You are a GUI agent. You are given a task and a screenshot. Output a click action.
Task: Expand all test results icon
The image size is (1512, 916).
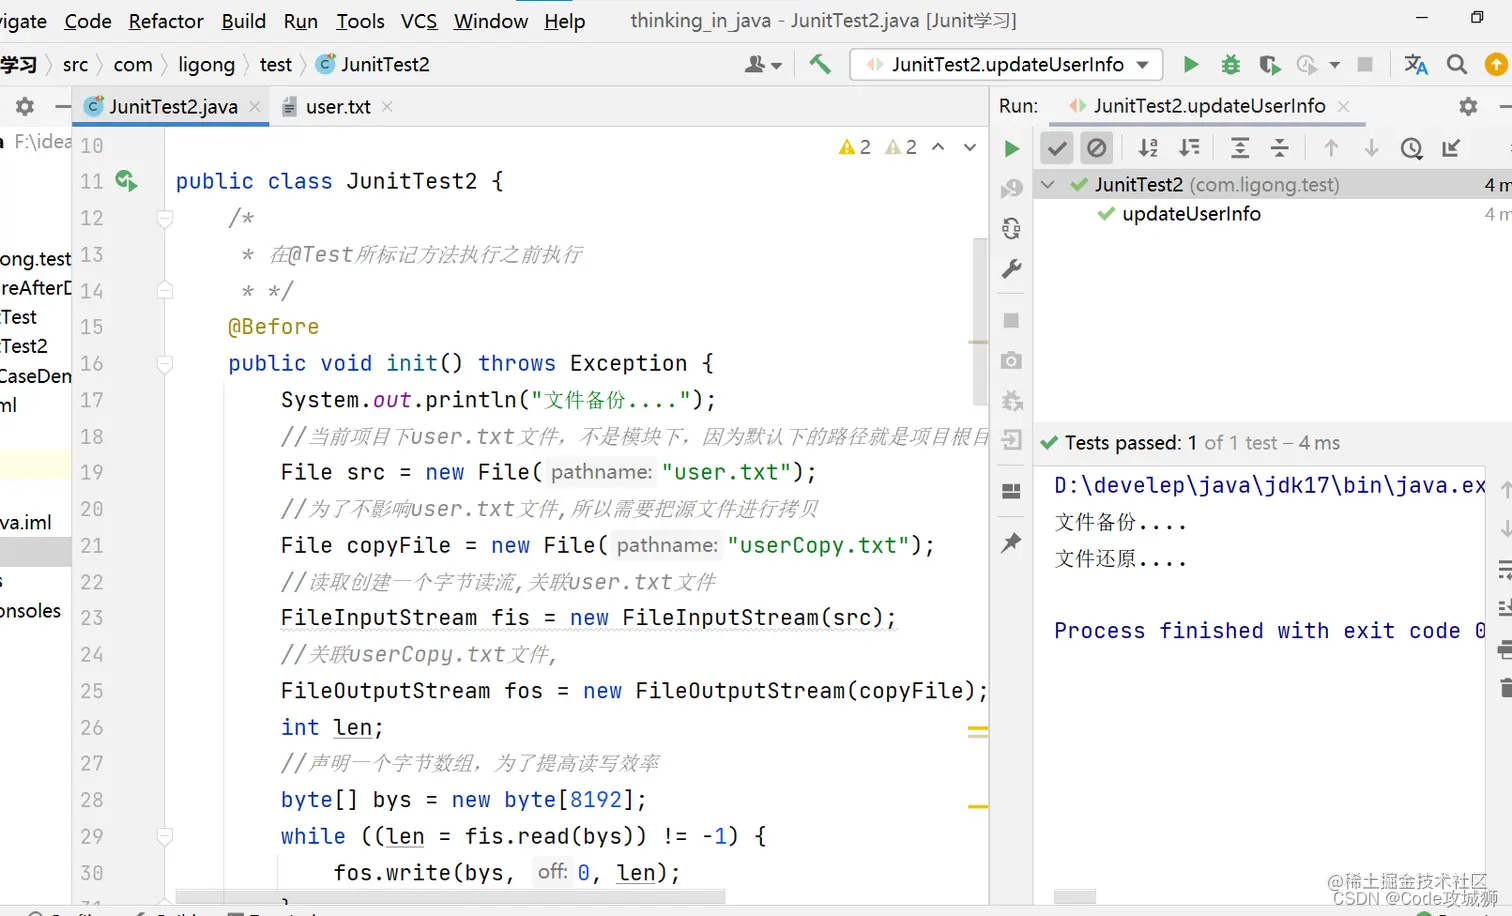1240,148
